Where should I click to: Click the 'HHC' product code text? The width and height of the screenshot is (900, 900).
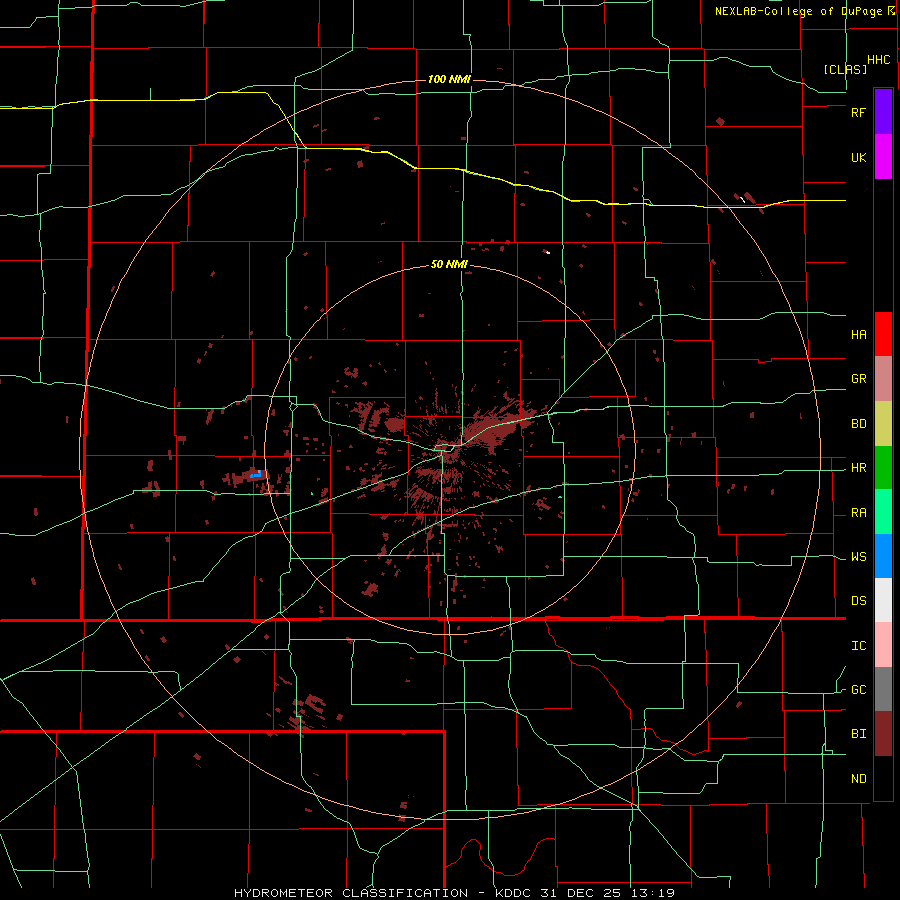878,59
